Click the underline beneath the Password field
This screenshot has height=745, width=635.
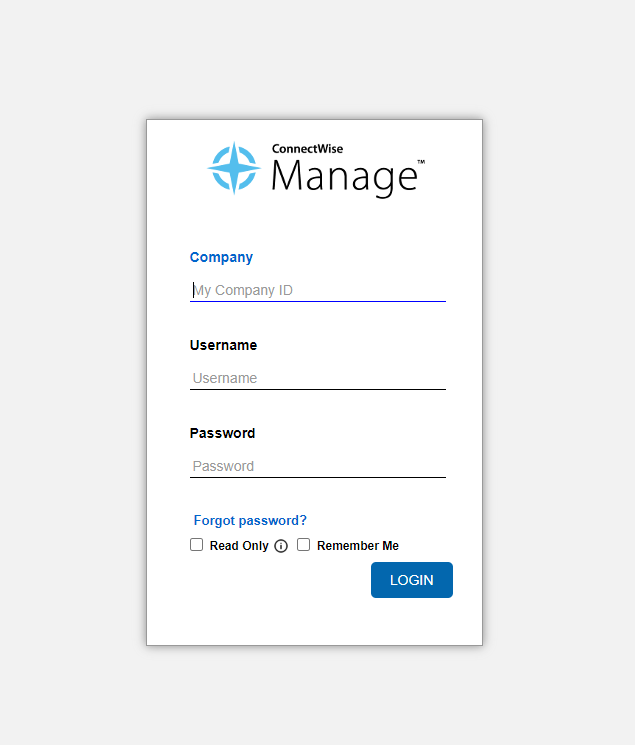(x=317, y=477)
